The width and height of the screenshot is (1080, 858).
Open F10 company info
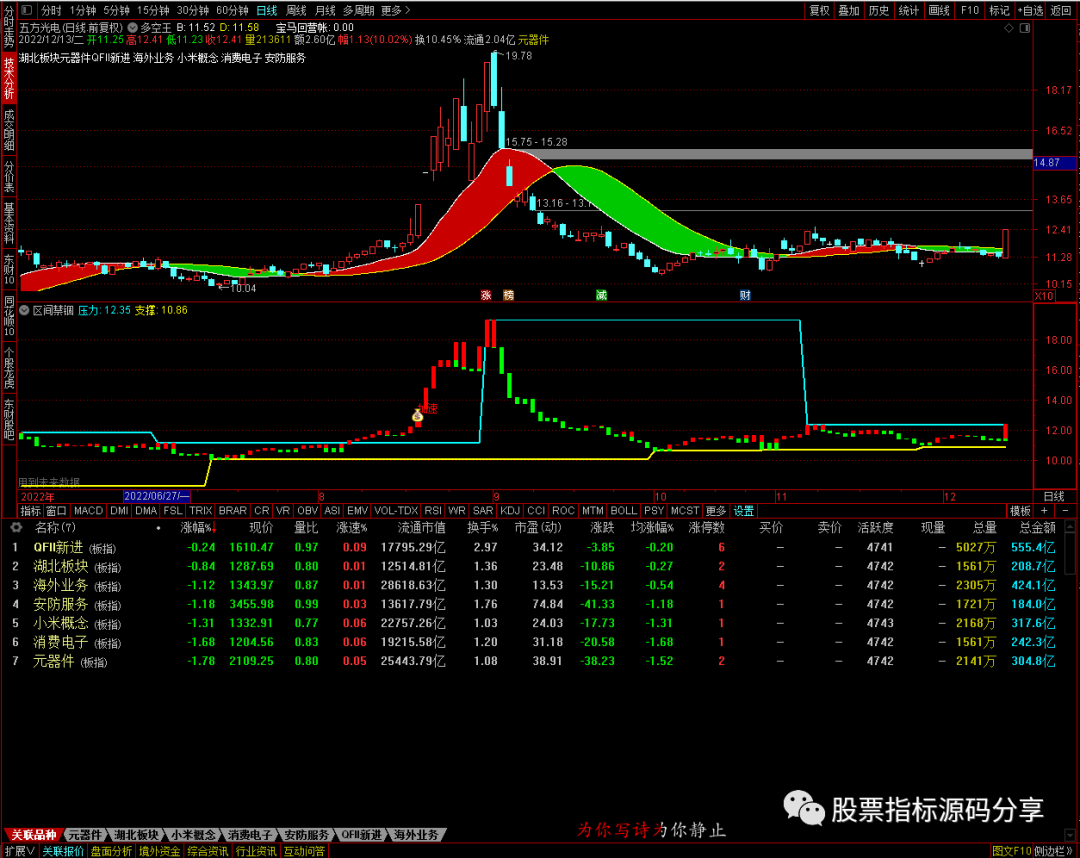(970, 10)
